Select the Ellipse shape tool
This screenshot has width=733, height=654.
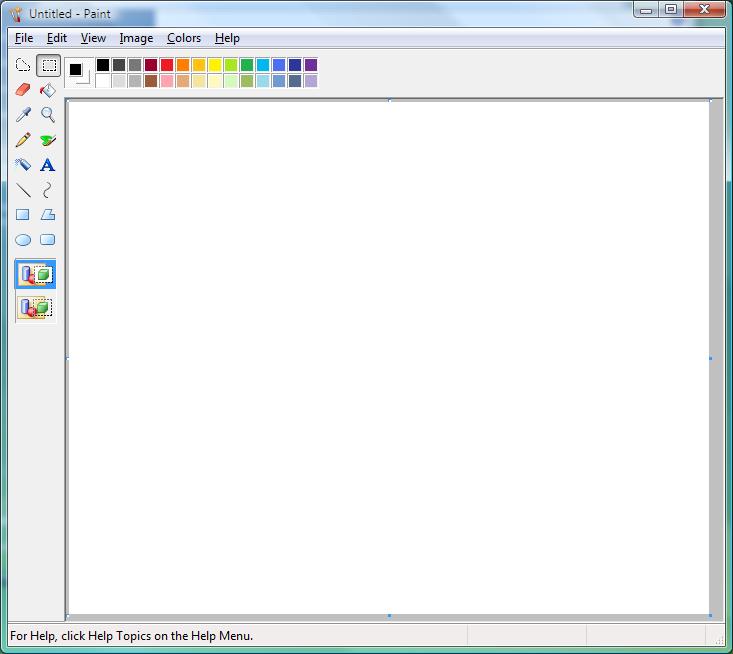tap(23, 240)
